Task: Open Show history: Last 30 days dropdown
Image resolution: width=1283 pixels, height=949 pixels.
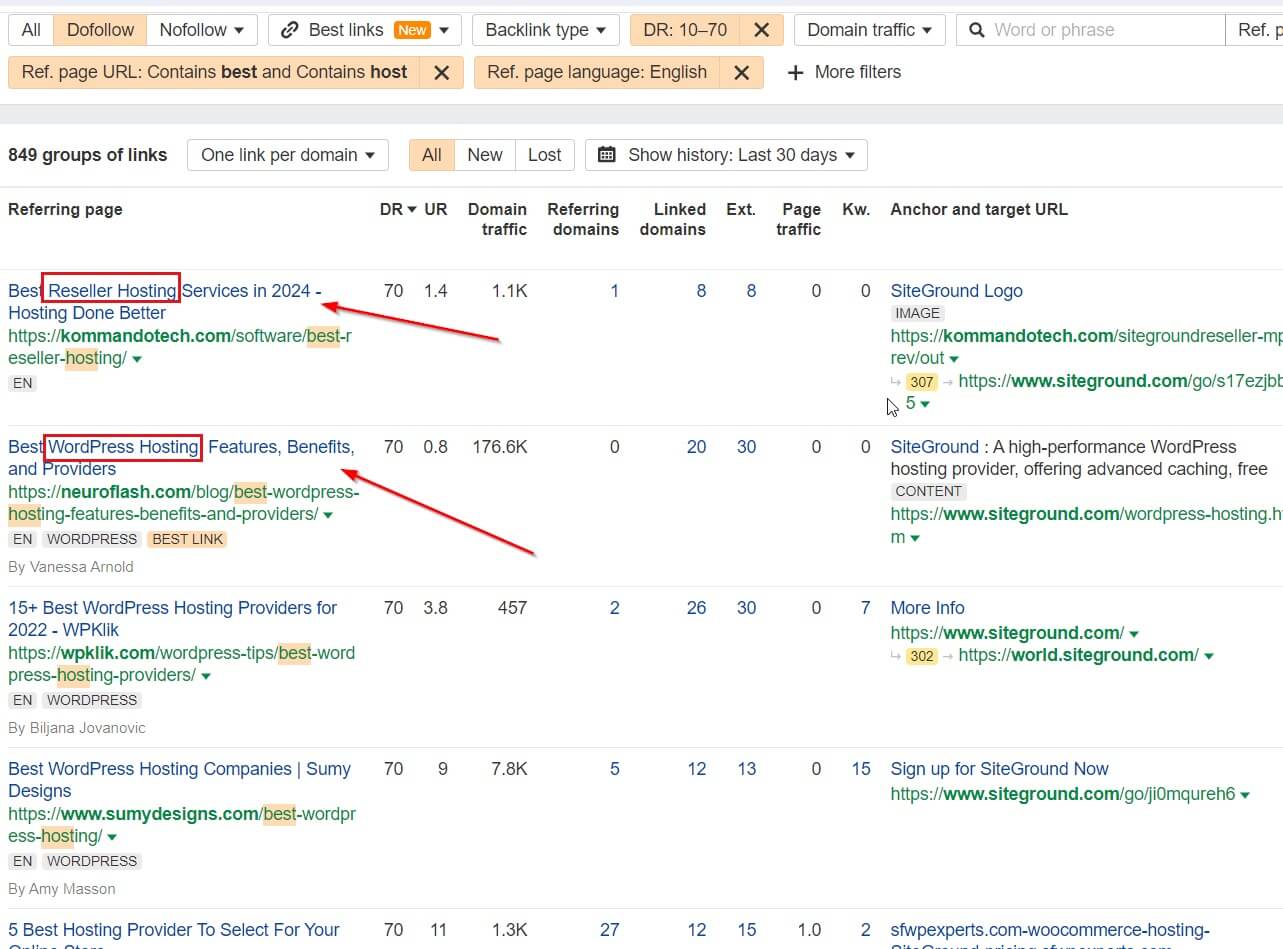Action: [x=726, y=155]
